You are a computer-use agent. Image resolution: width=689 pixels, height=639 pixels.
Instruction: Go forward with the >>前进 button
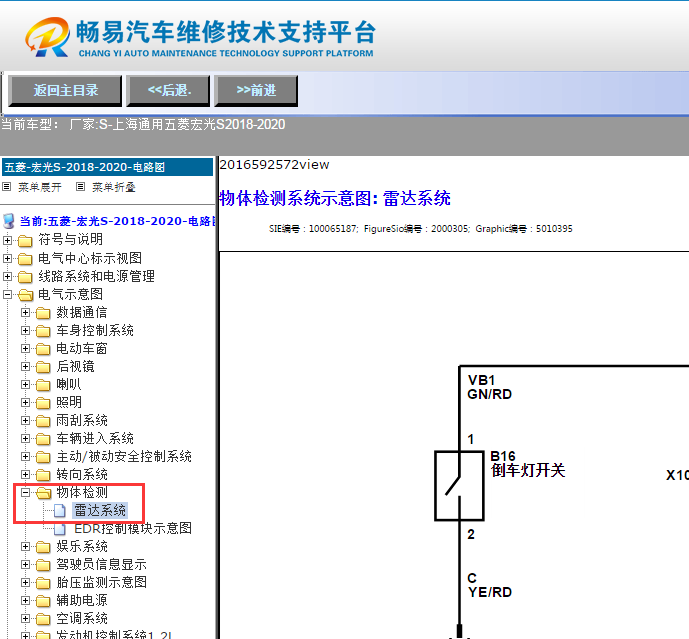(x=256, y=91)
